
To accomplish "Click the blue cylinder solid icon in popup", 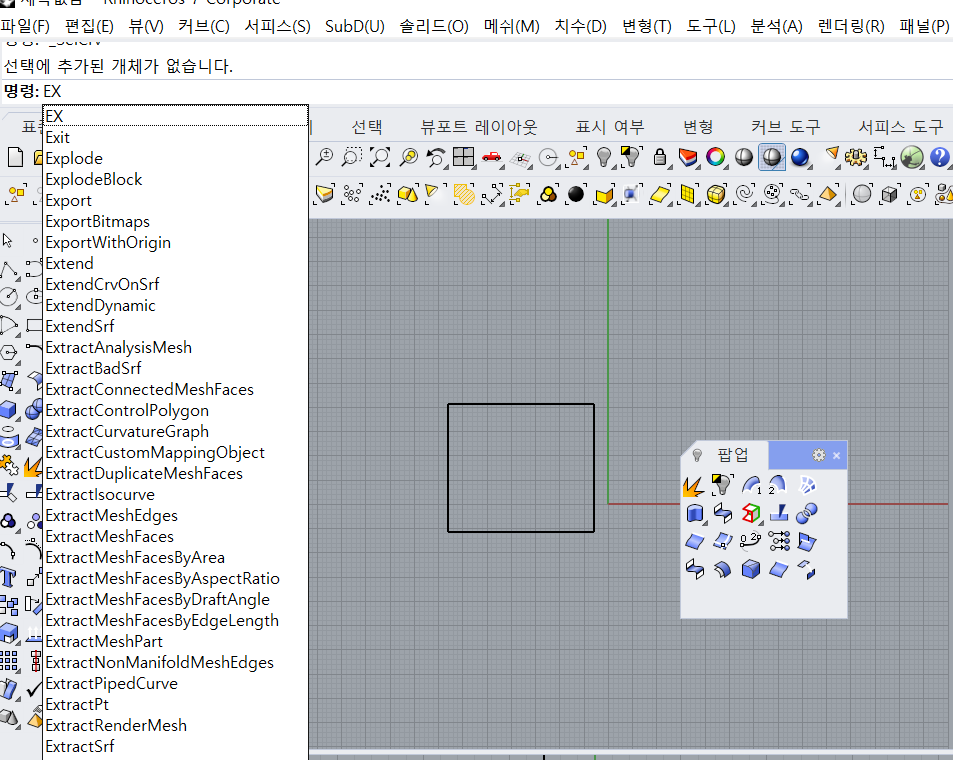I will 694,514.
